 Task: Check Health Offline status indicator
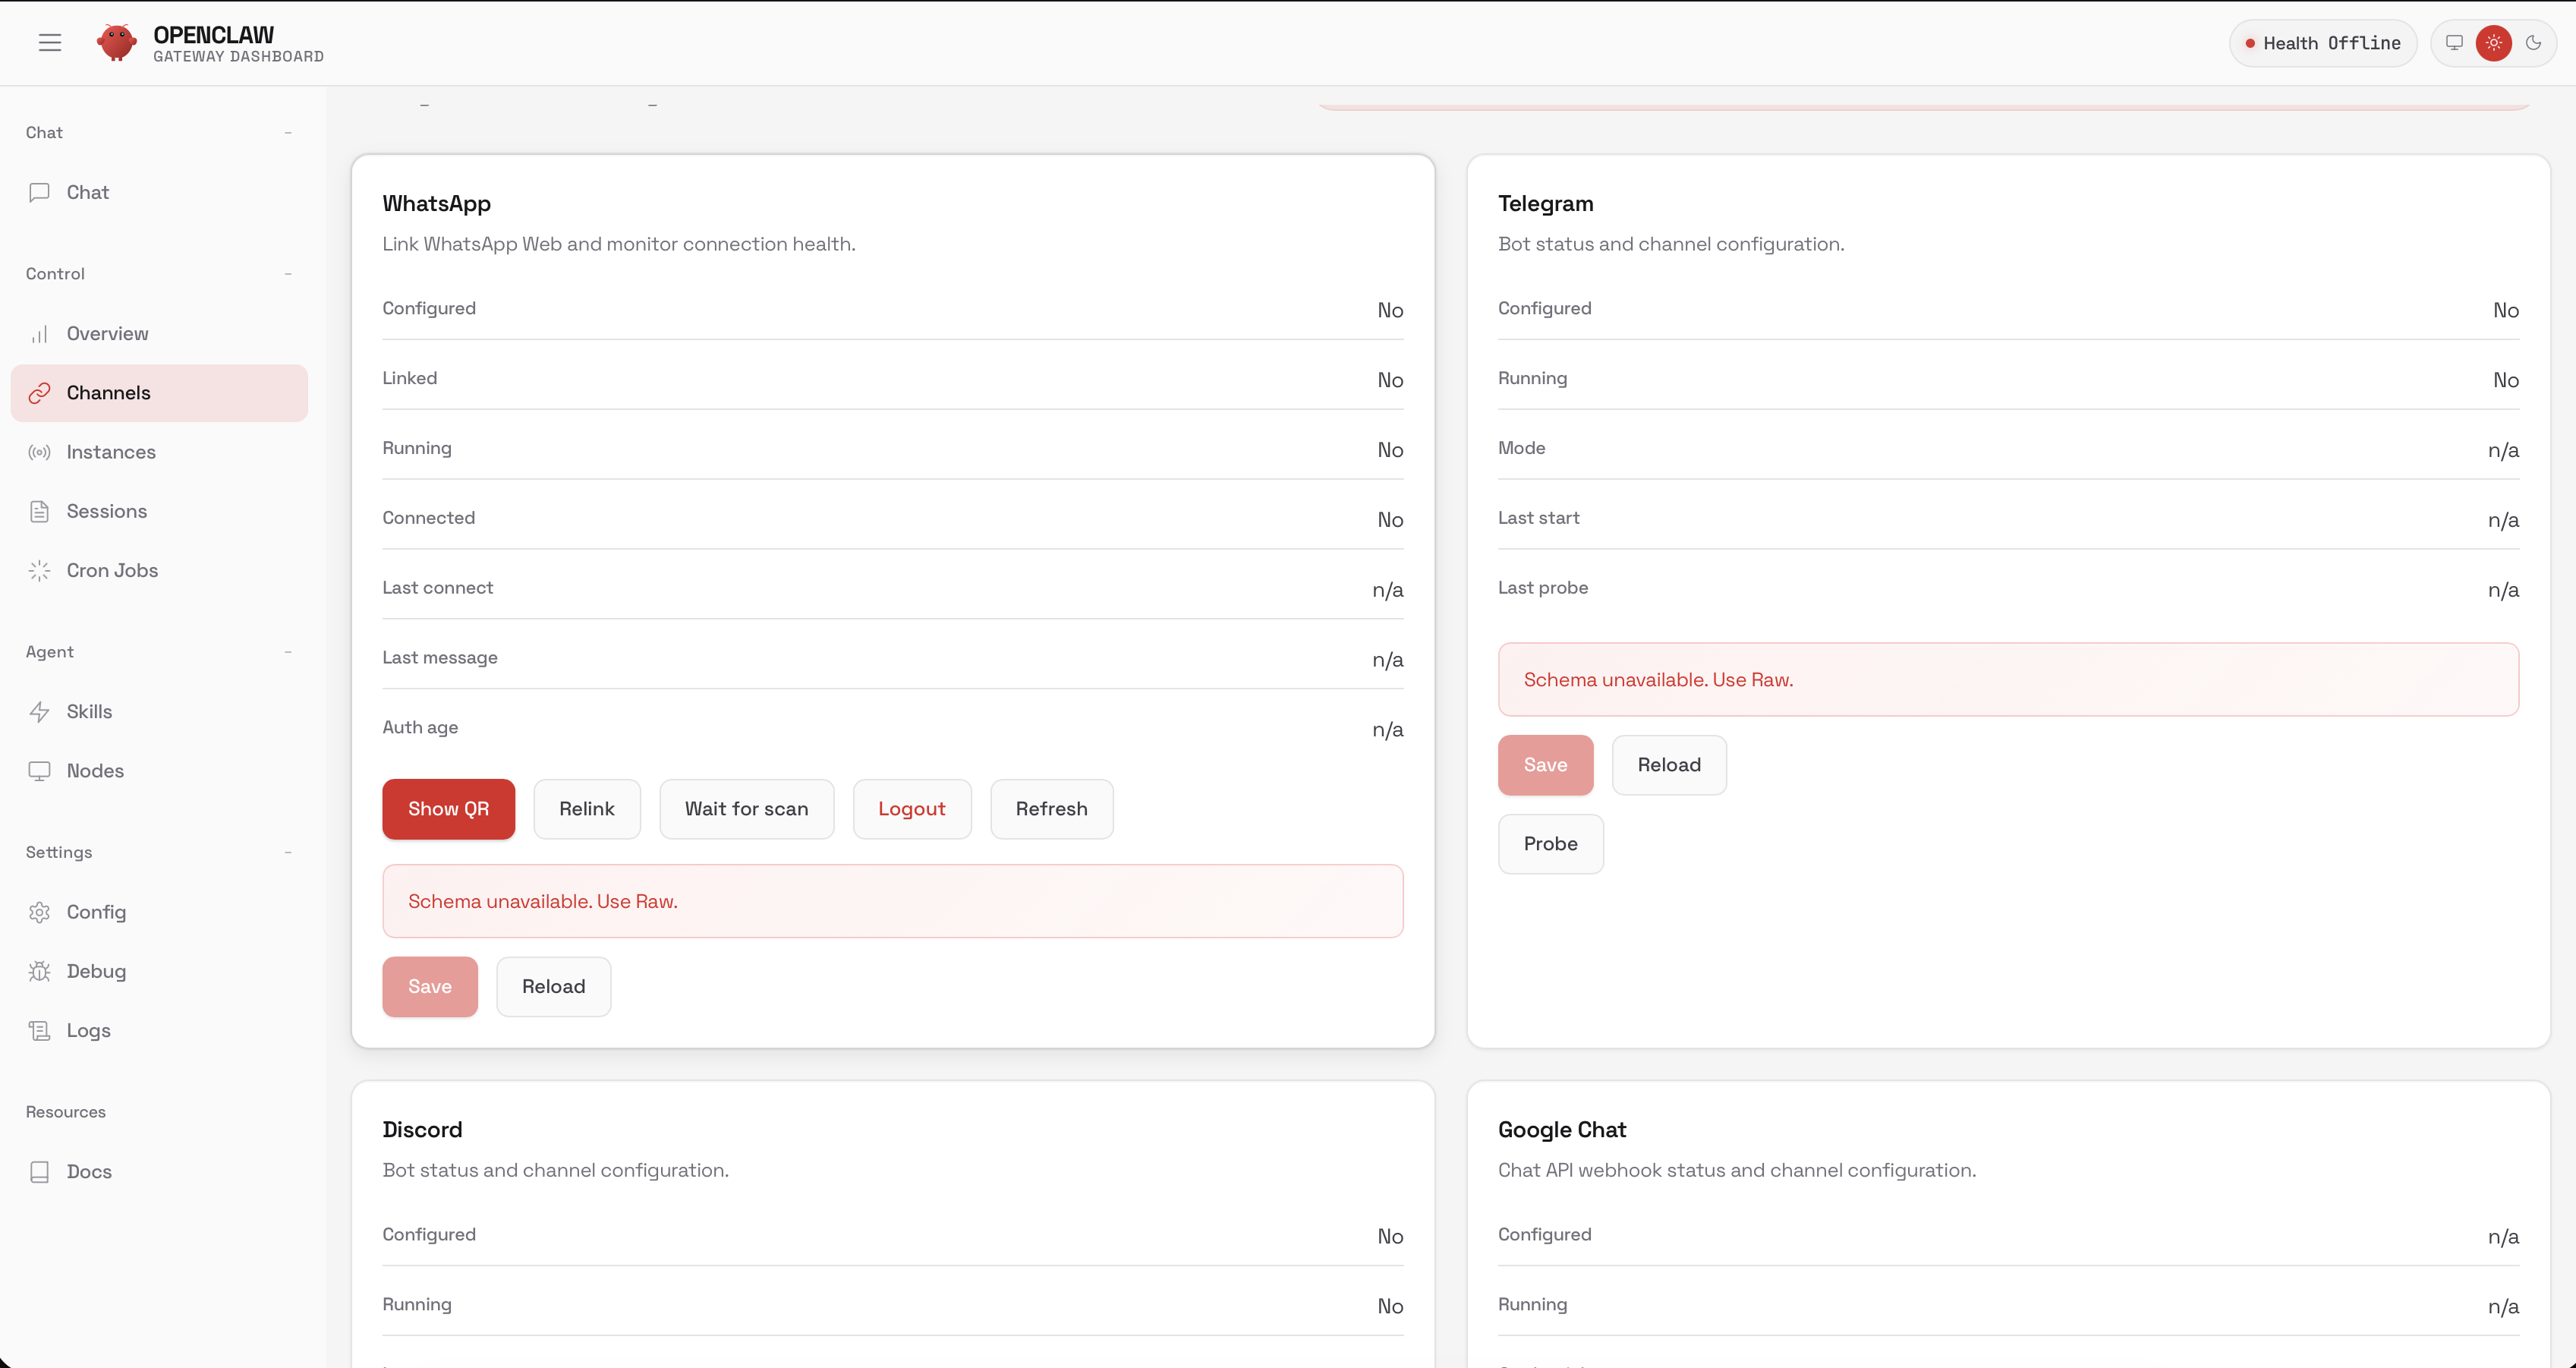pos(2322,42)
